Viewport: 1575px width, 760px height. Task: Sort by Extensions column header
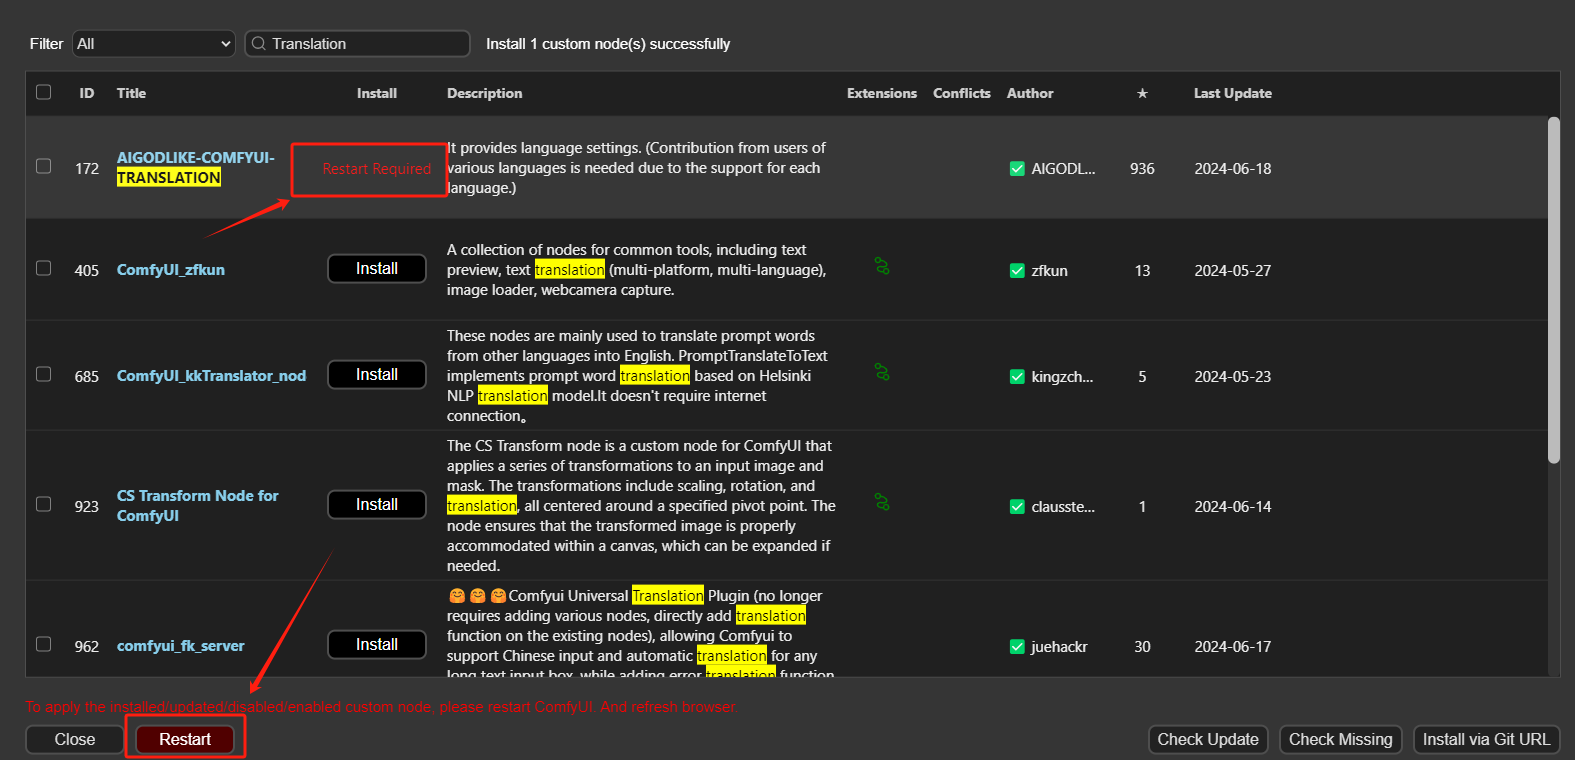click(x=882, y=93)
